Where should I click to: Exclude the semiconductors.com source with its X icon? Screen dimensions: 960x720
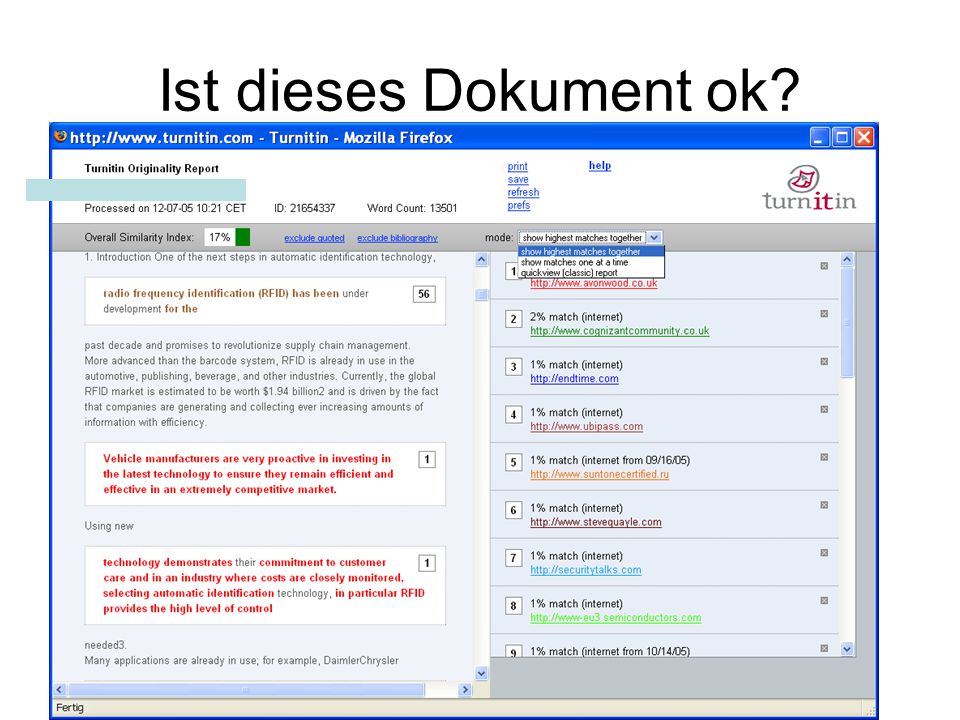coord(824,600)
